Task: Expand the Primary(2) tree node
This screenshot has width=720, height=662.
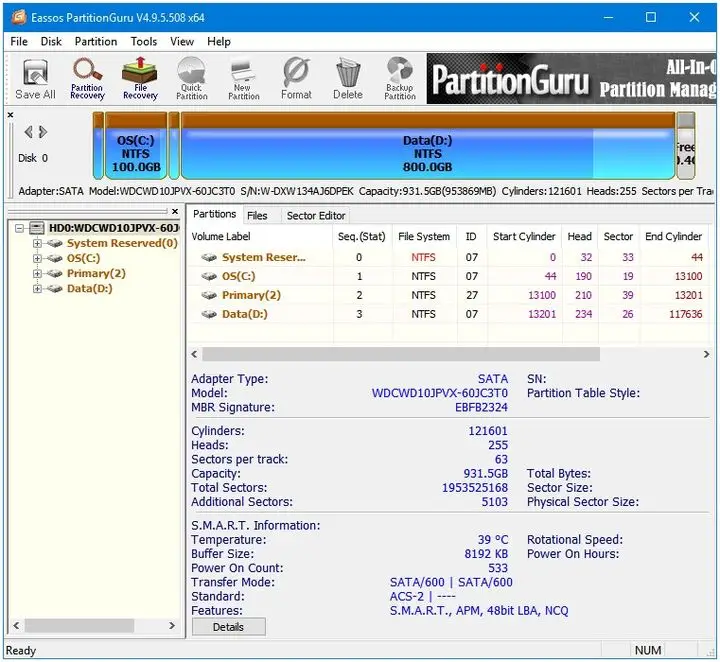Action: 37,274
